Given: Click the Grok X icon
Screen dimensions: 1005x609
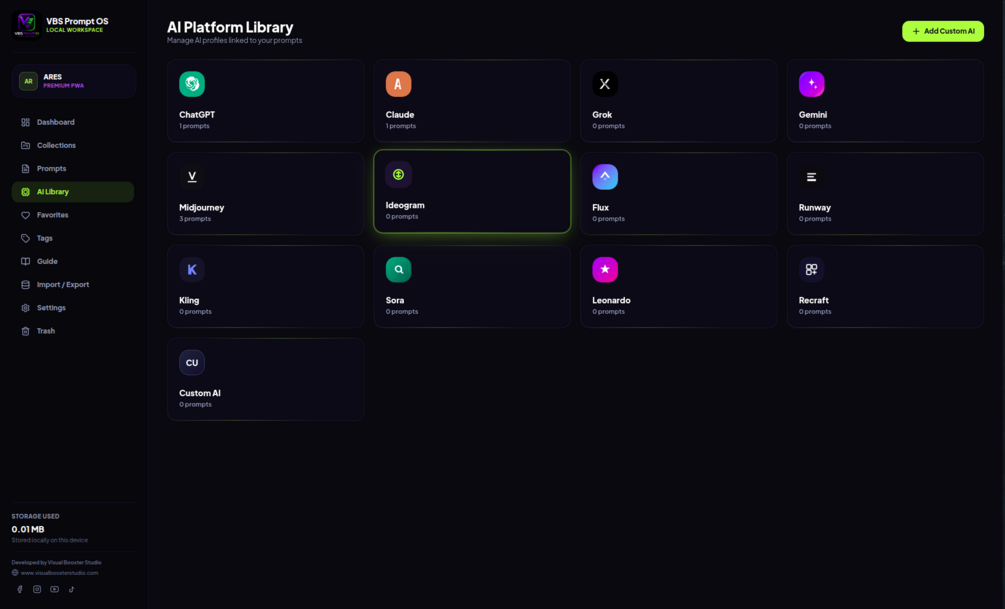Looking at the screenshot, I should [604, 84].
